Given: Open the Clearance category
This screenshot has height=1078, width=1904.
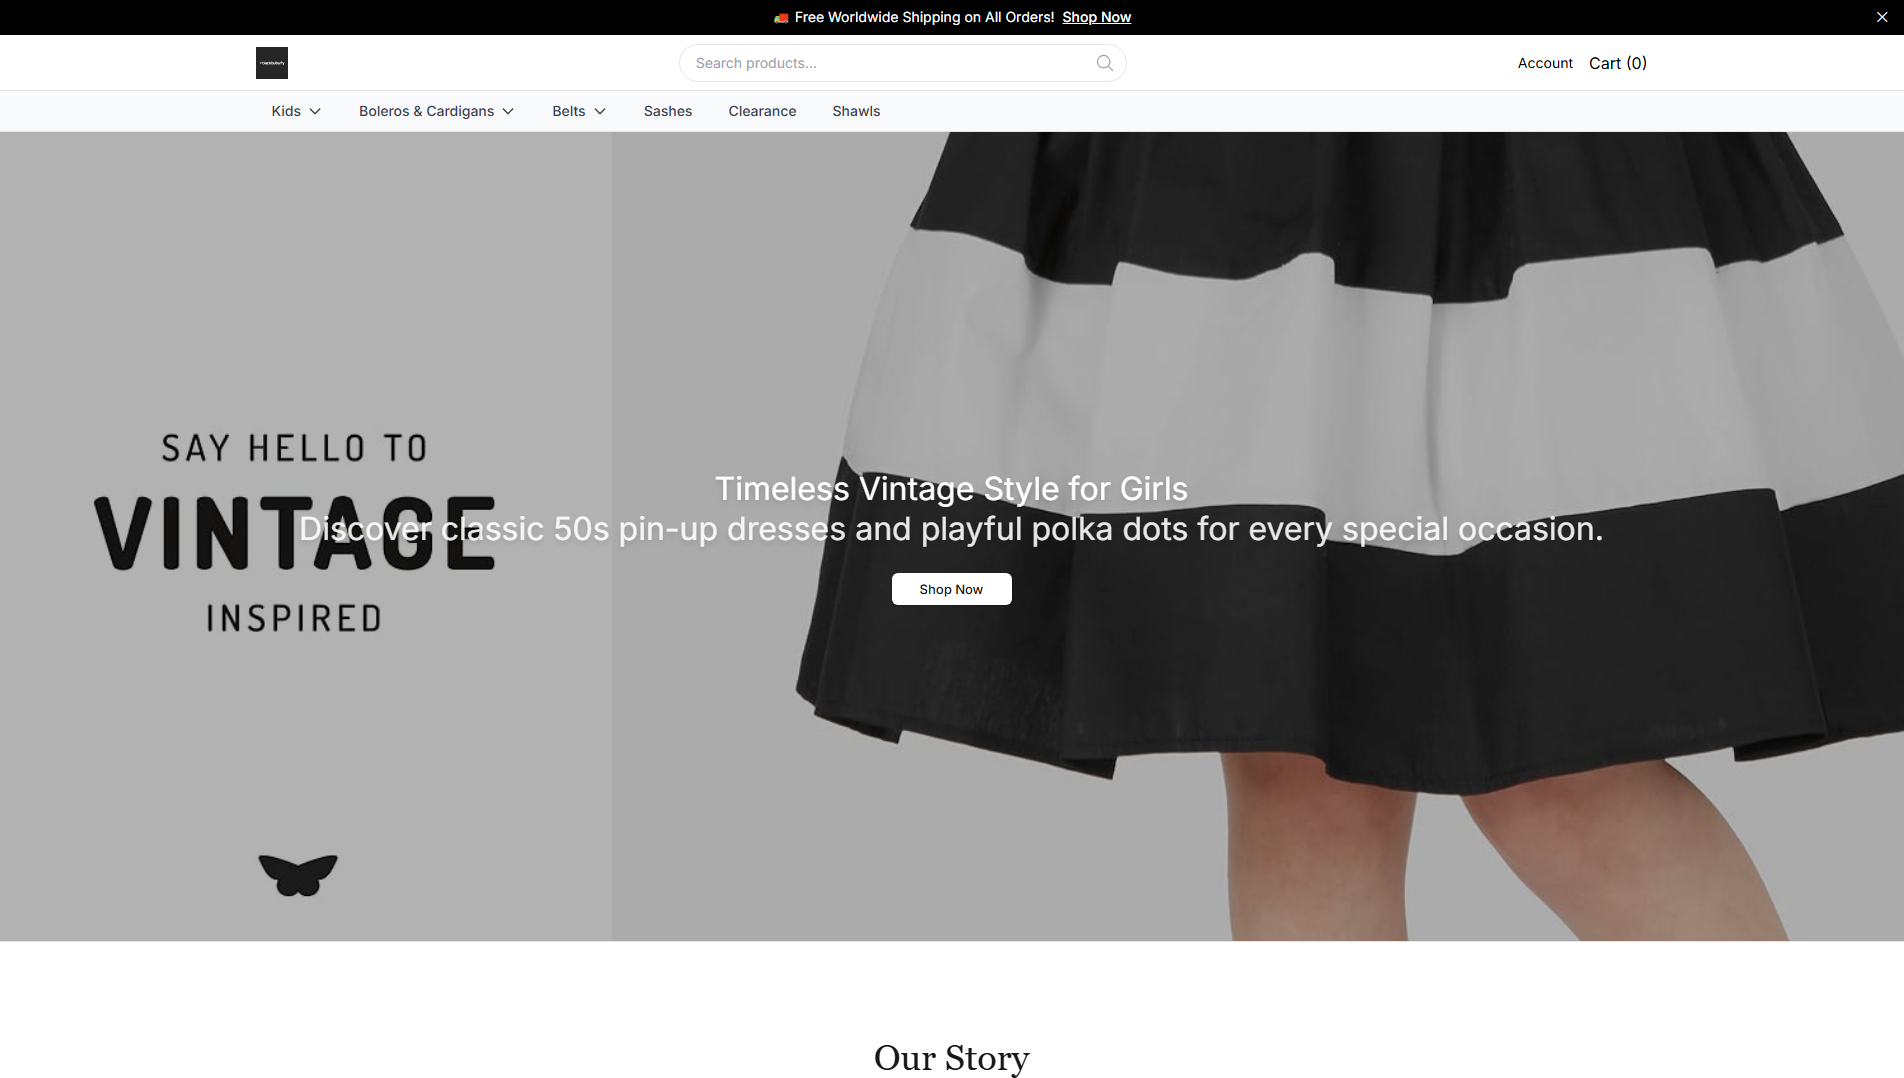Looking at the screenshot, I should (762, 111).
